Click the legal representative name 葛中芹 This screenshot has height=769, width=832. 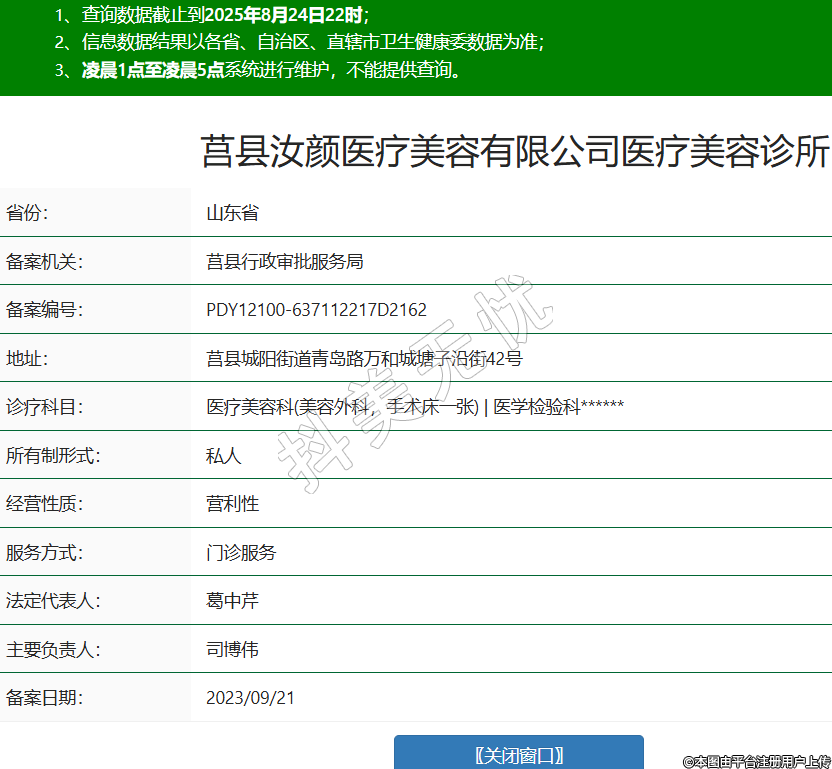coord(232,601)
